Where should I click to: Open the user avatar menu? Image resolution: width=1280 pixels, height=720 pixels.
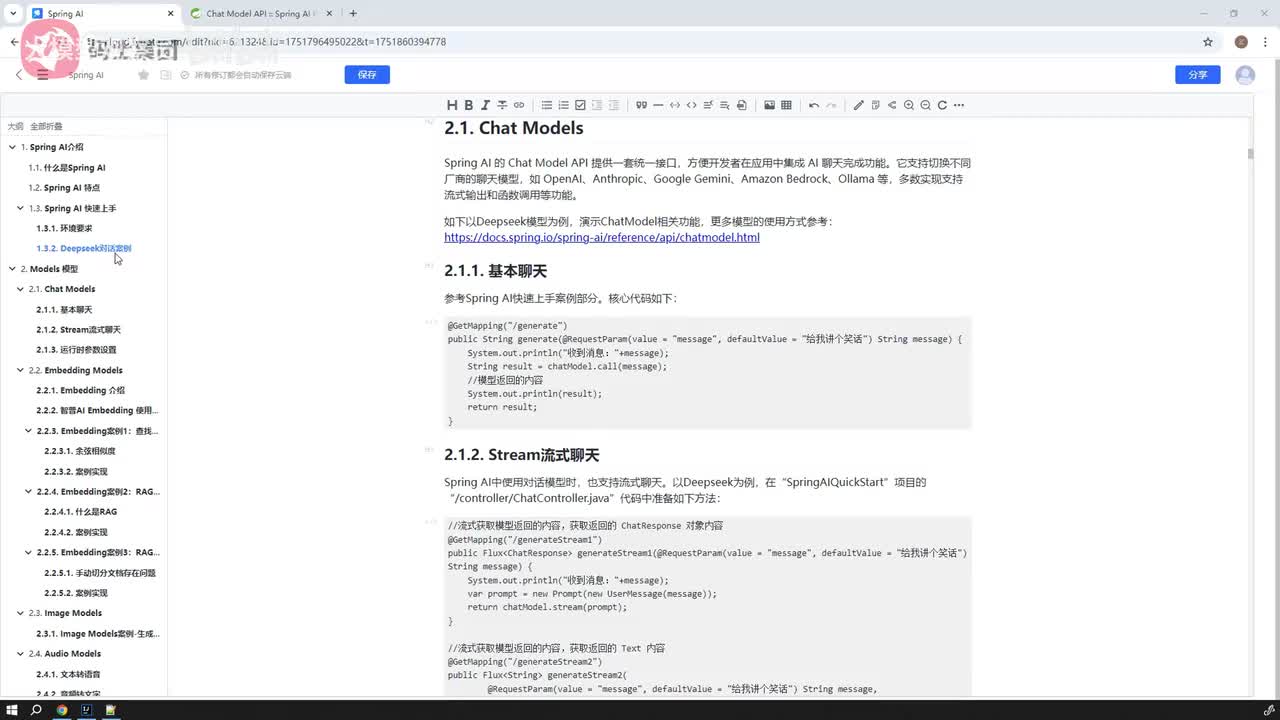tap(1245, 75)
